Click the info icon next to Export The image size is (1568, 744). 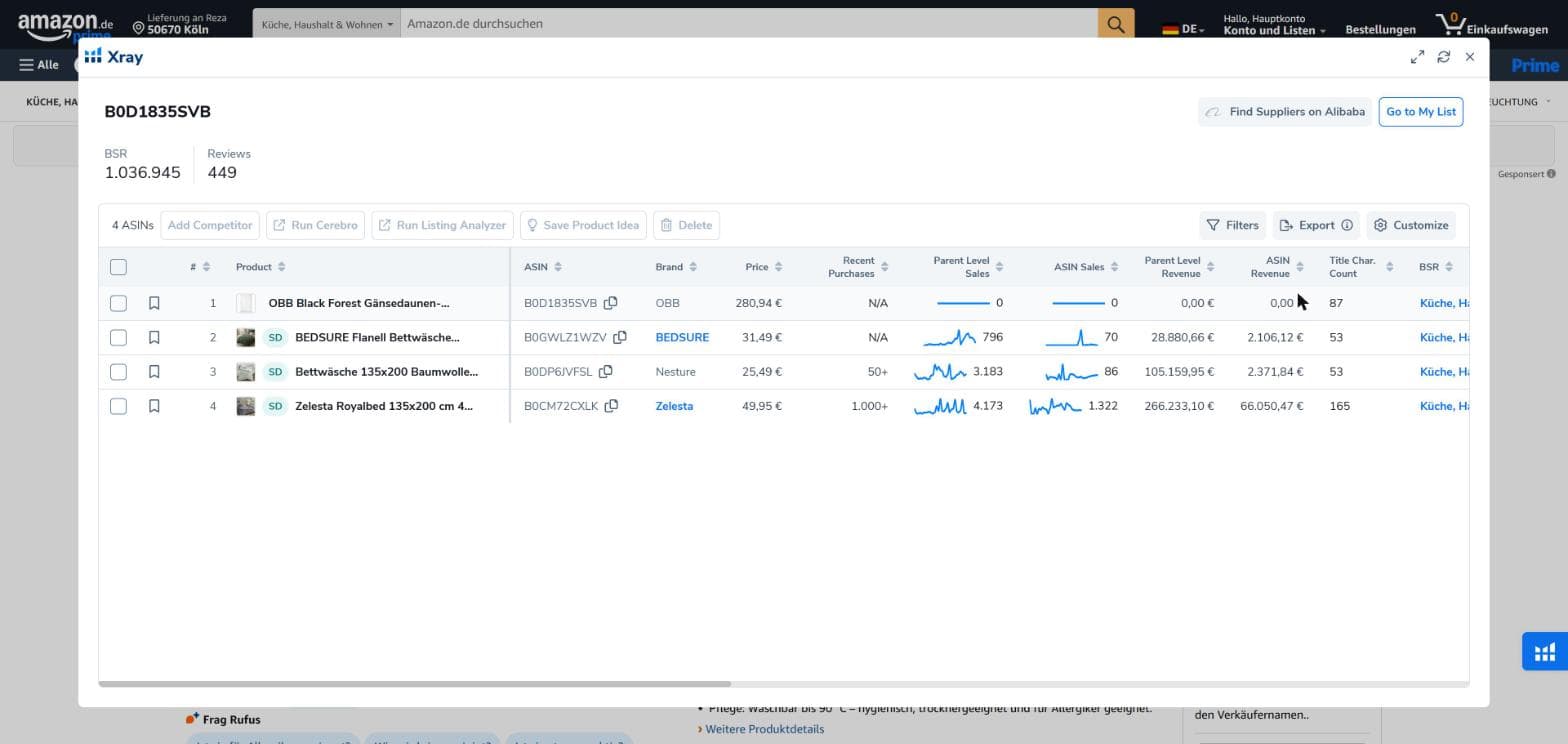coord(1347,225)
